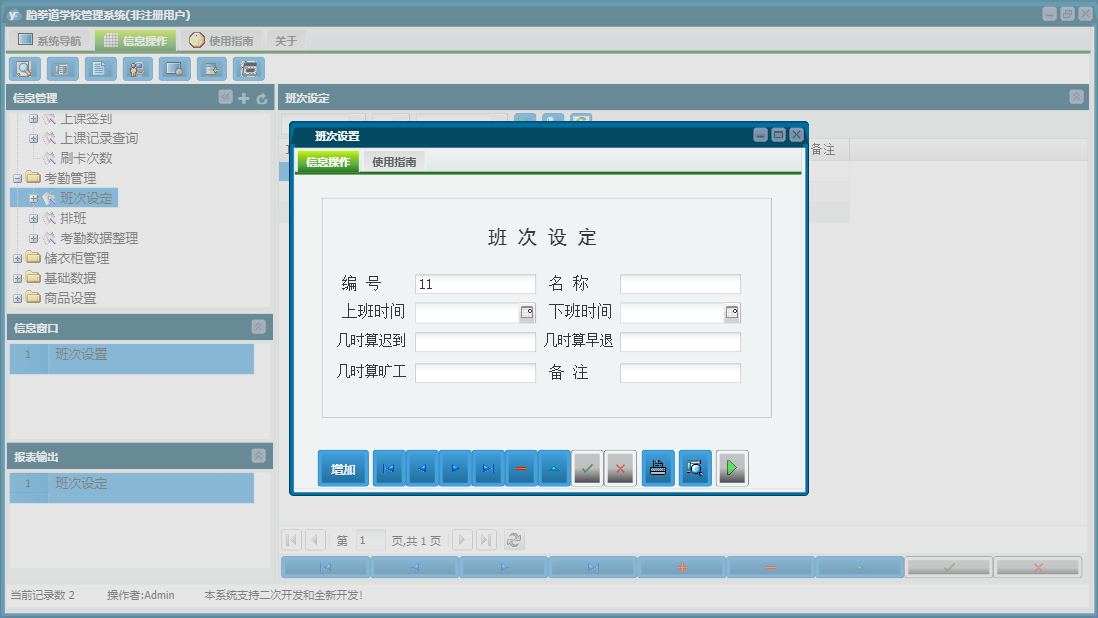Click the 编号 input field containing 11

[x=475, y=284]
